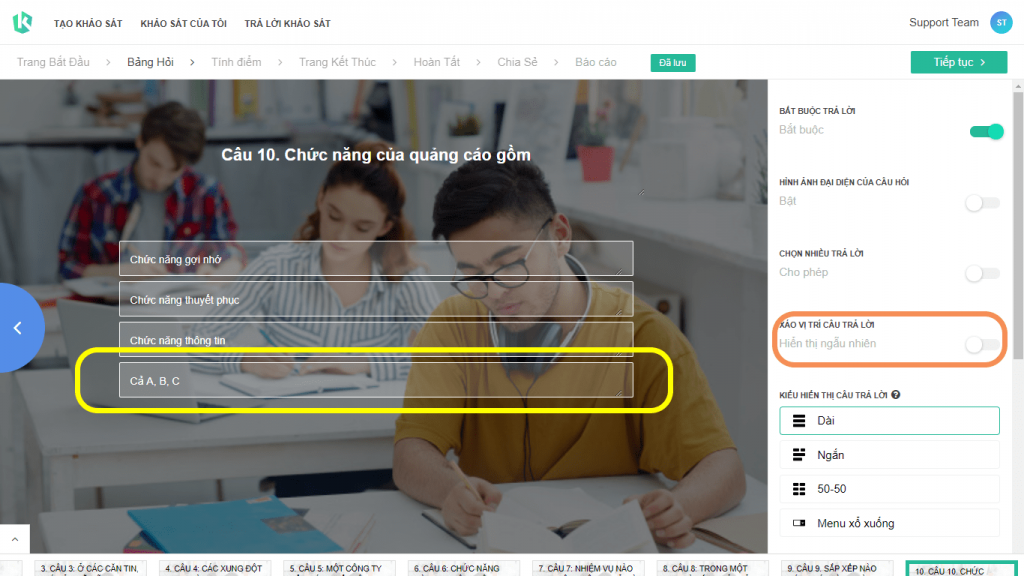Open KHẢO SÁT CỦA TÔI menu

tap(184, 24)
